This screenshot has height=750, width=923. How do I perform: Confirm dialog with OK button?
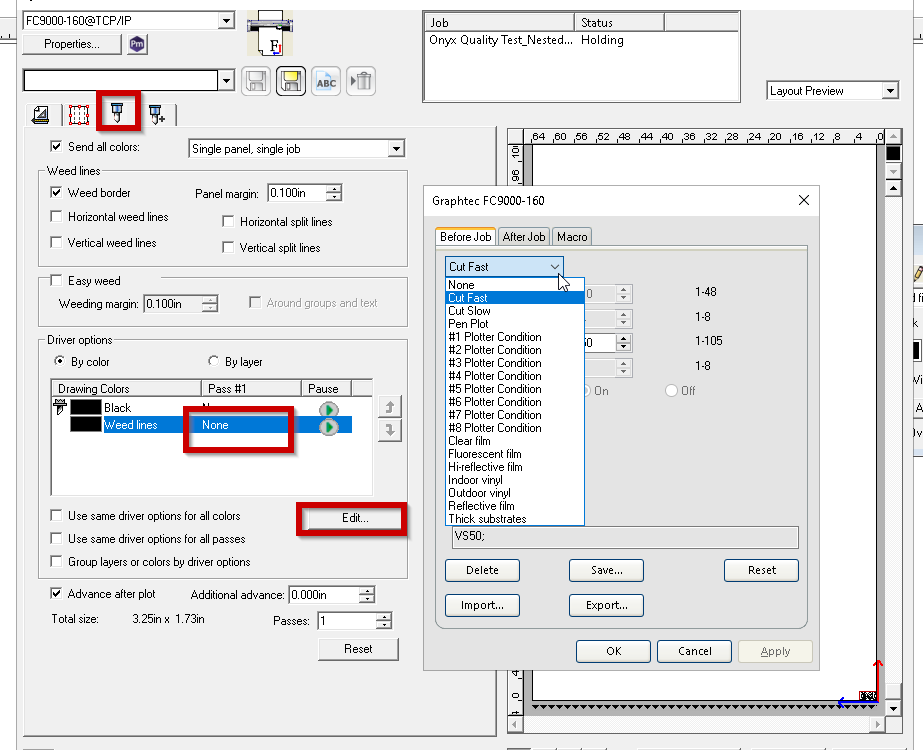click(613, 651)
